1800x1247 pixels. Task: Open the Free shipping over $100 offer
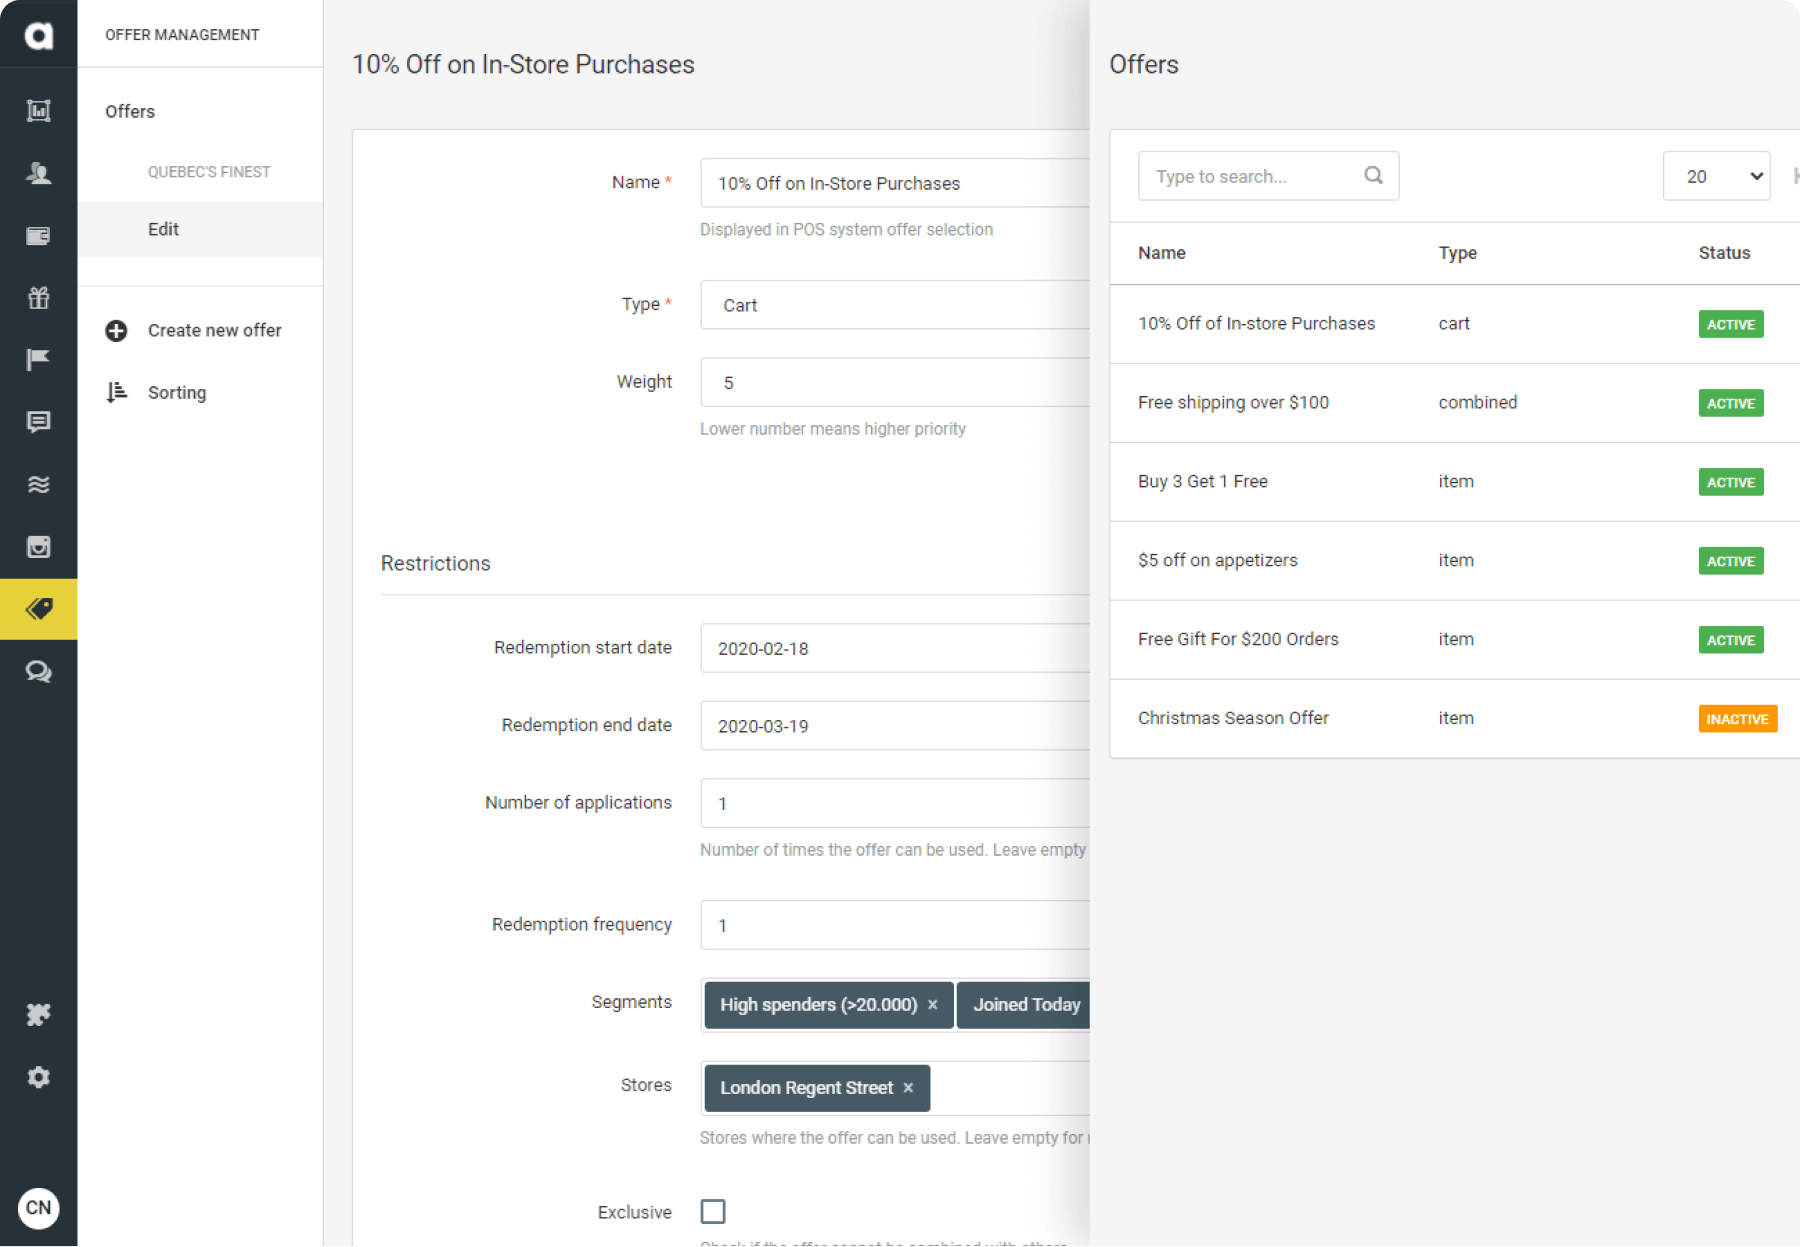(x=1455, y=403)
